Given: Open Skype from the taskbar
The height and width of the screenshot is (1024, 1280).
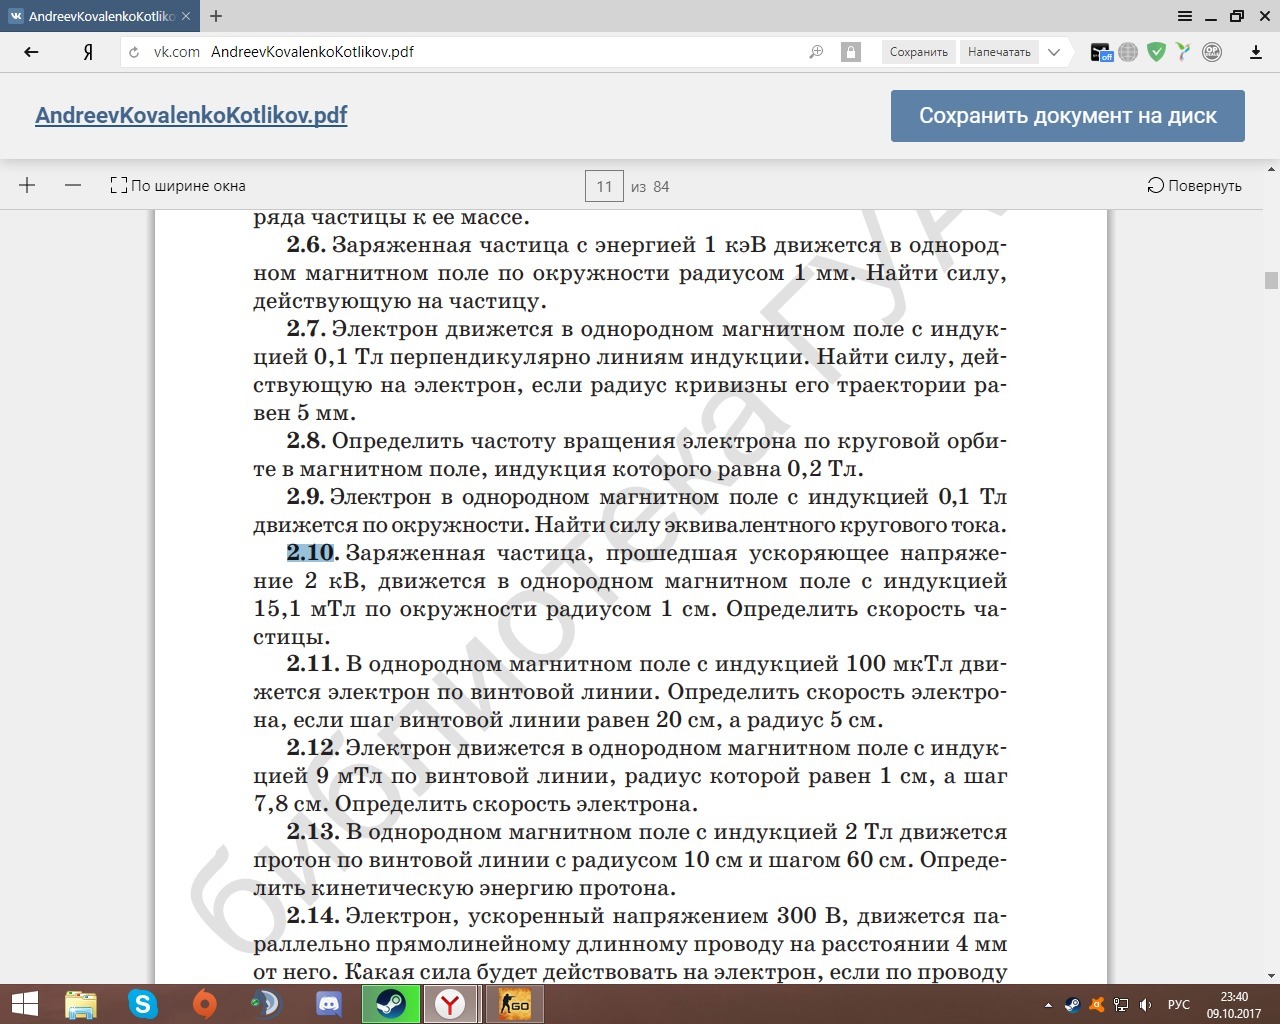Looking at the screenshot, I should pyautogui.click(x=143, y=1004).
